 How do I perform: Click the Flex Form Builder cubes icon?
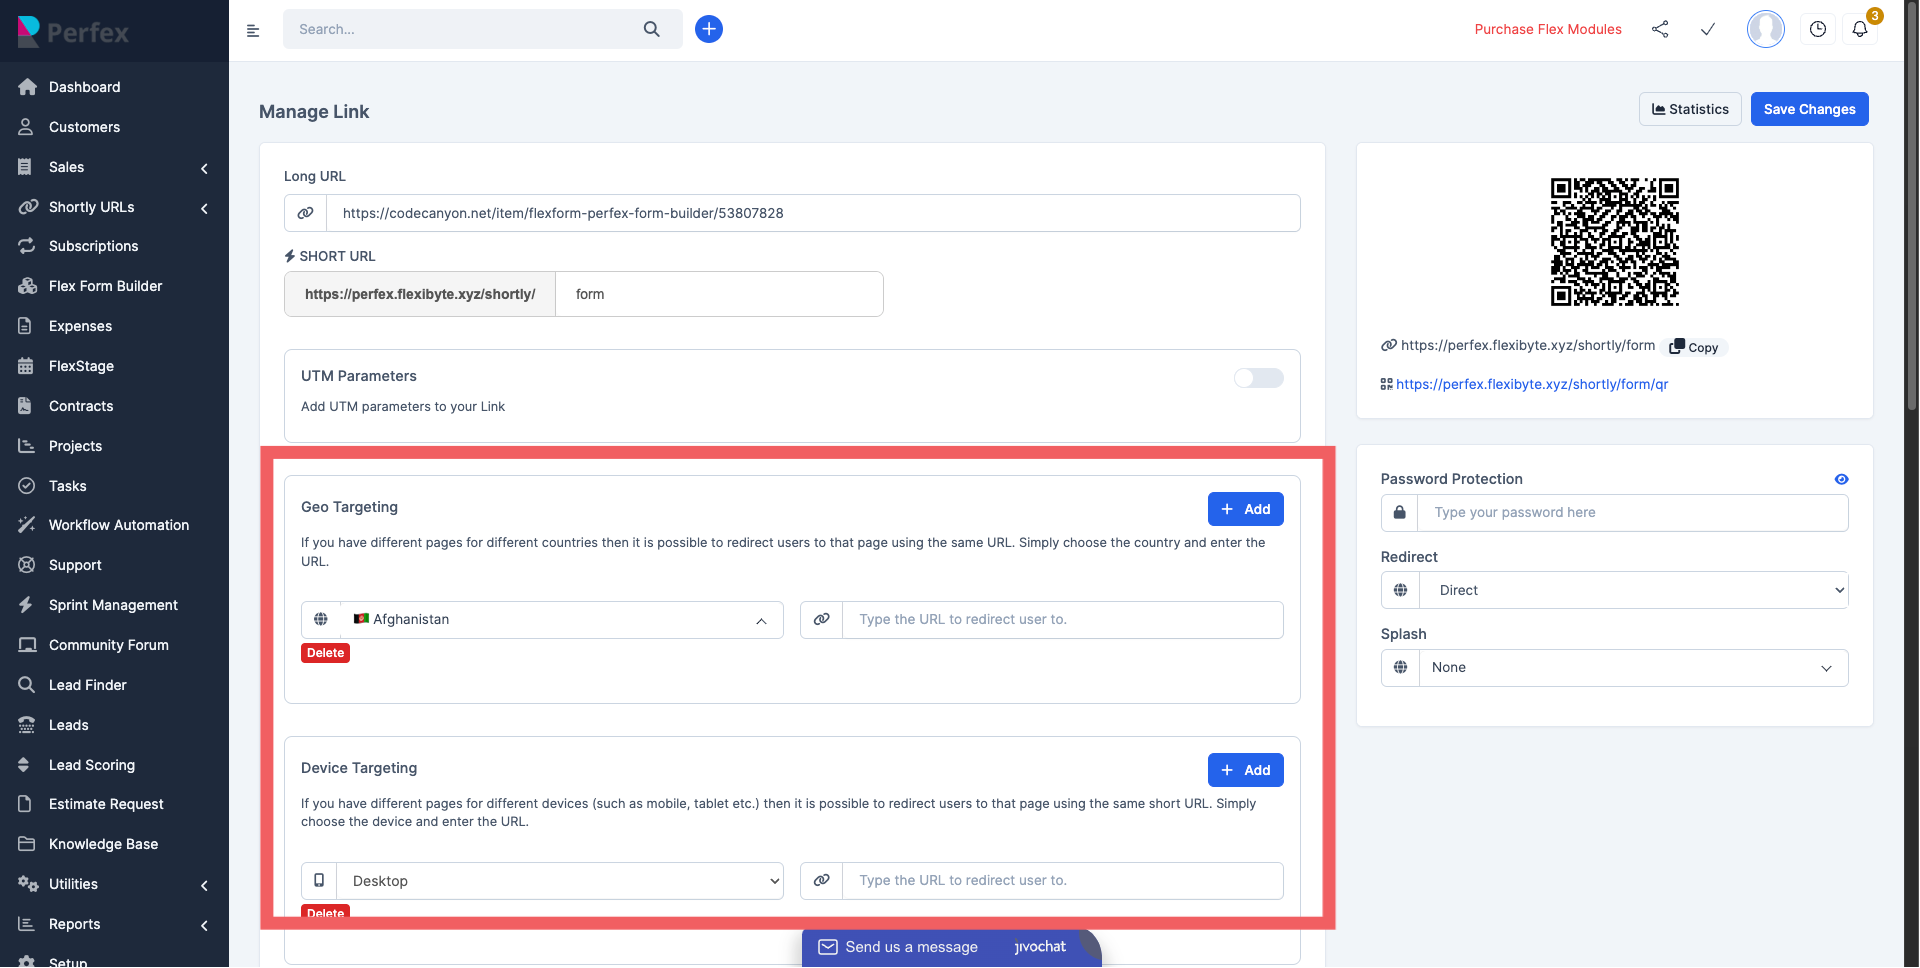tap(27, 286)
